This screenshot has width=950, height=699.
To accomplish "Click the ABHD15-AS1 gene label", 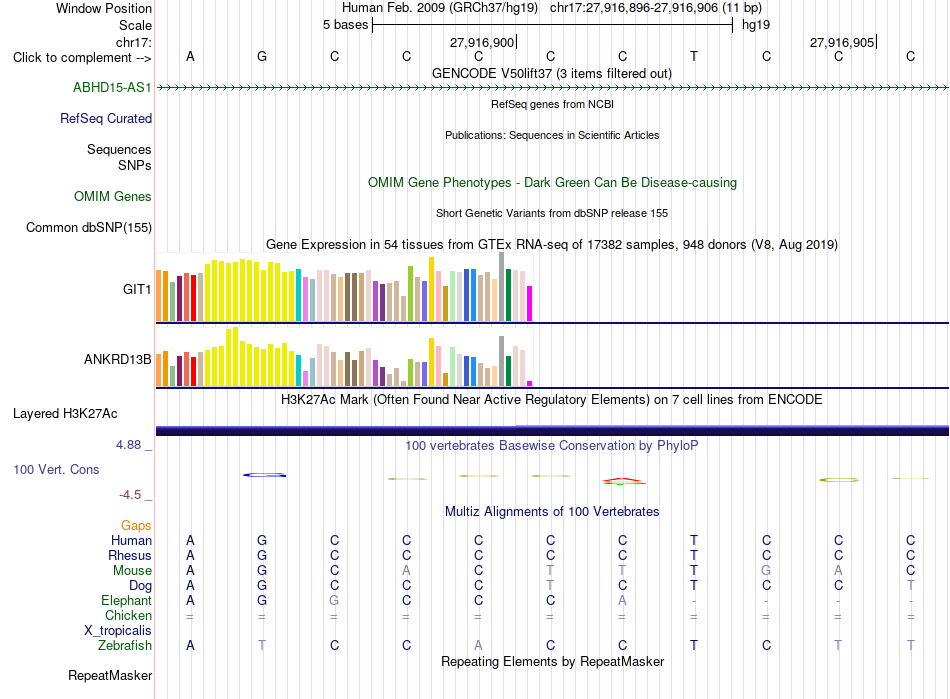I will (x=112, y=87).
